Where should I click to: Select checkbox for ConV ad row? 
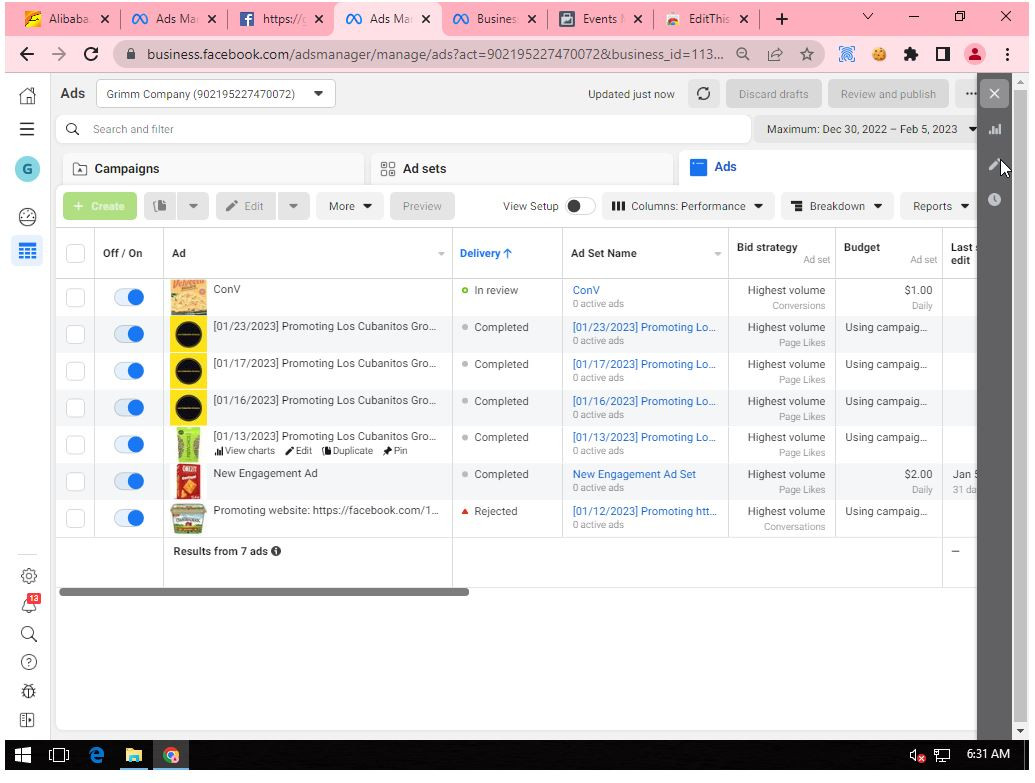(x=75, y=297)
